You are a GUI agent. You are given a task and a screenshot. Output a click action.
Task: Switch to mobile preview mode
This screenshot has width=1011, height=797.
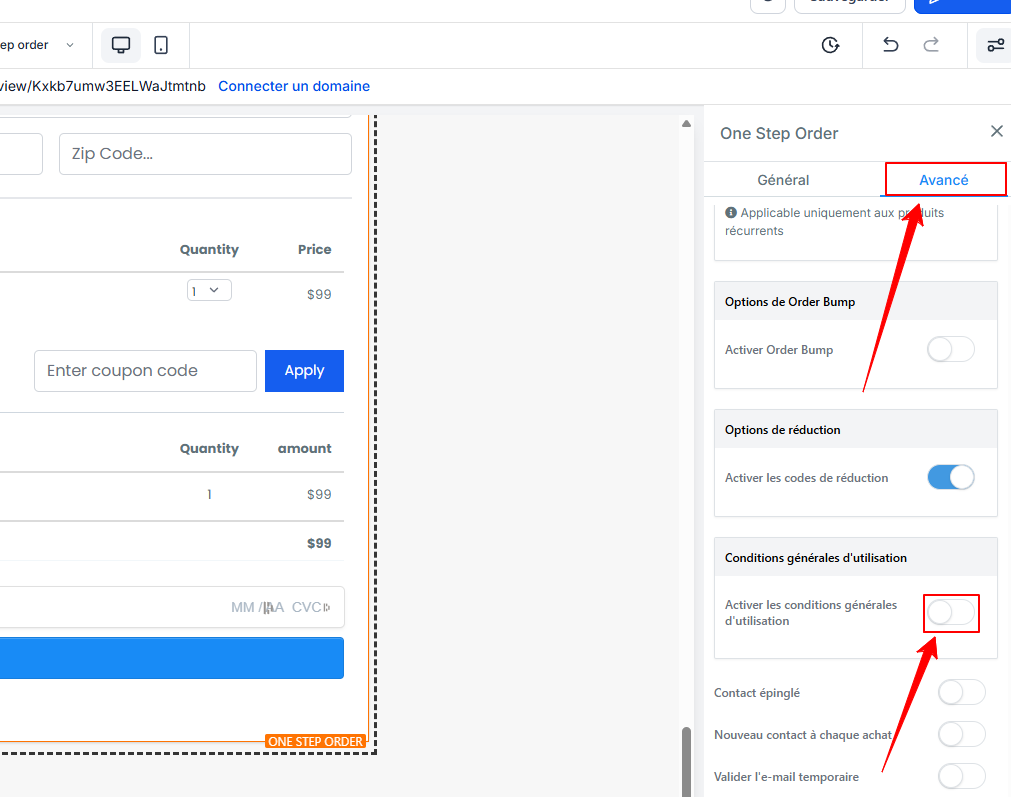(161, 45)
